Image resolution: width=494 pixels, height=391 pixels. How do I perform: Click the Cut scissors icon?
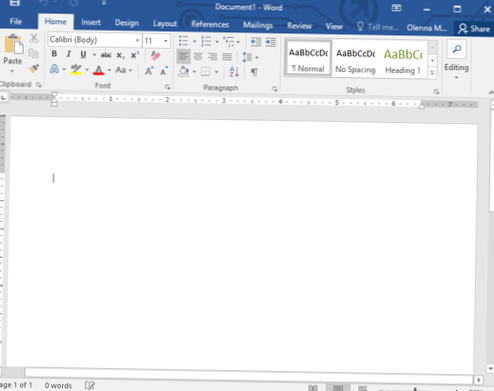(x=33, y=39)
